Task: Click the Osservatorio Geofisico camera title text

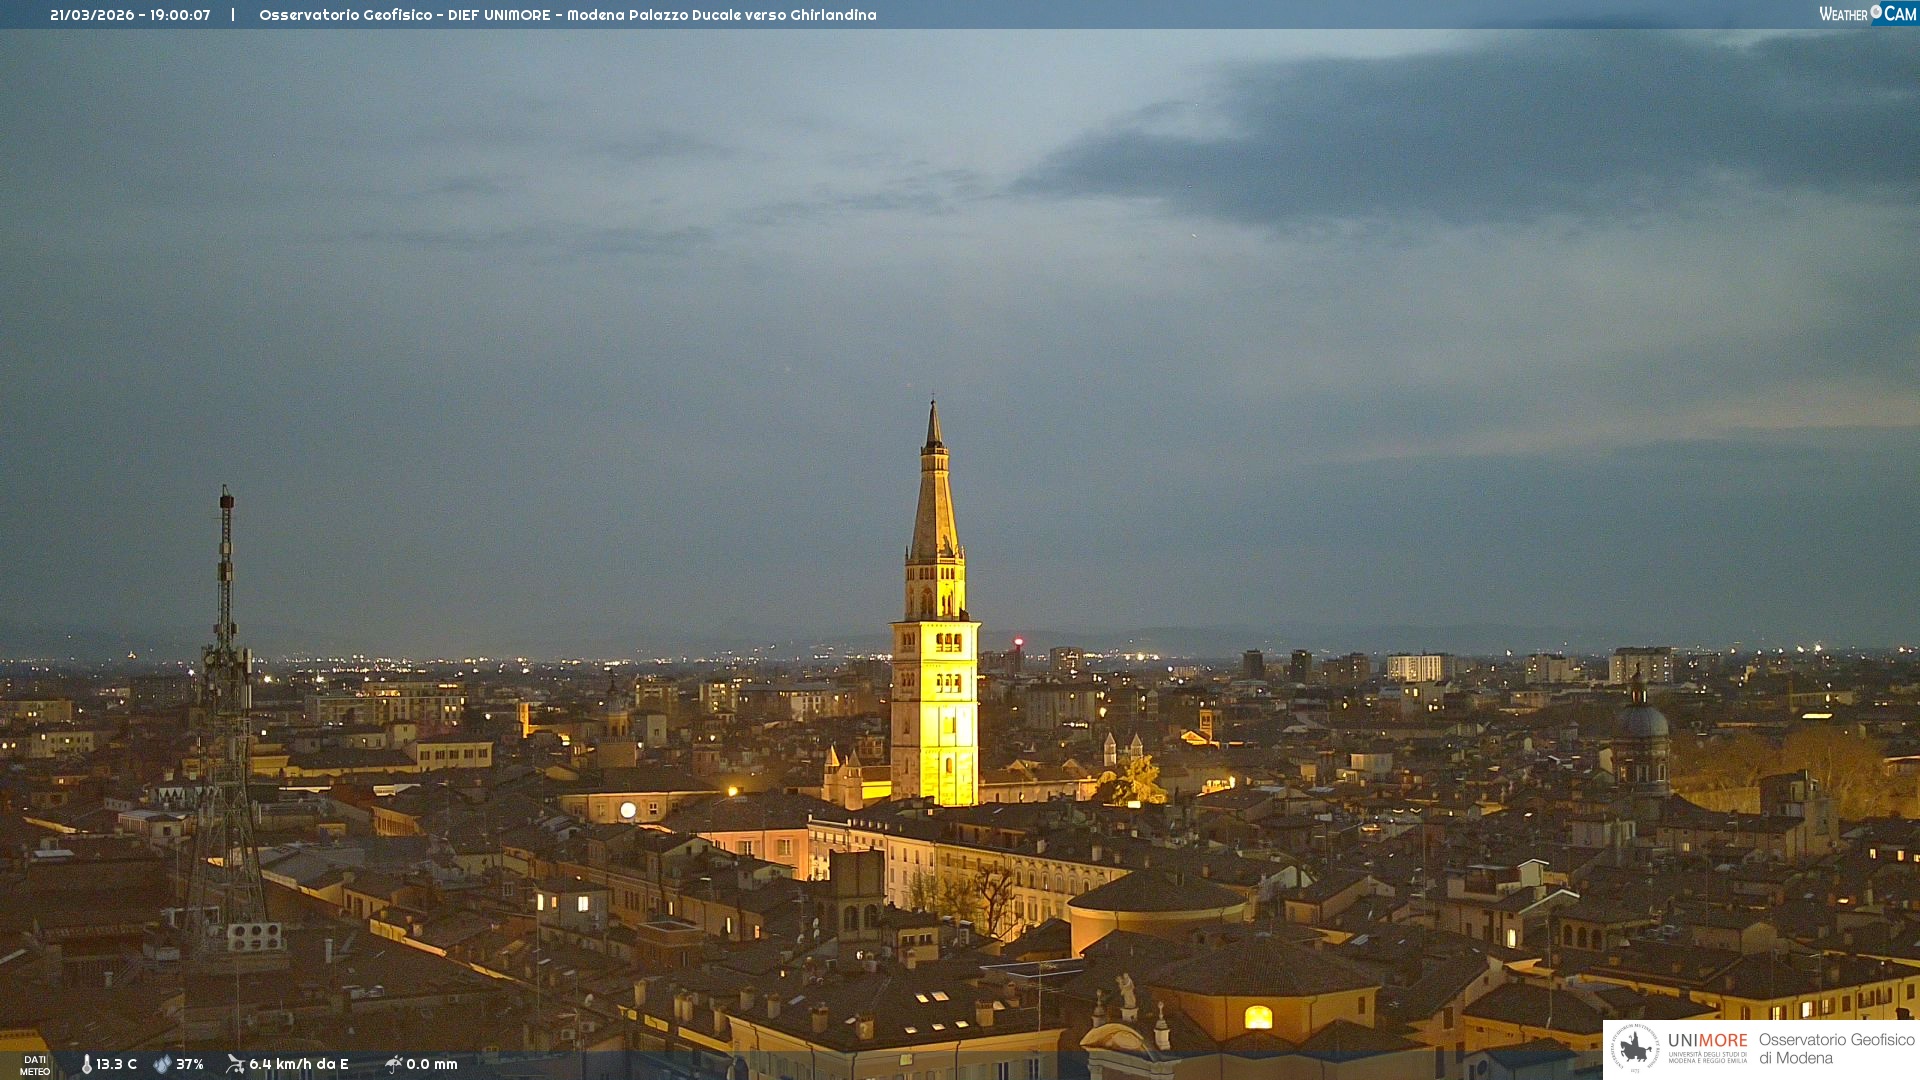Action: click(x=567, y=15)
